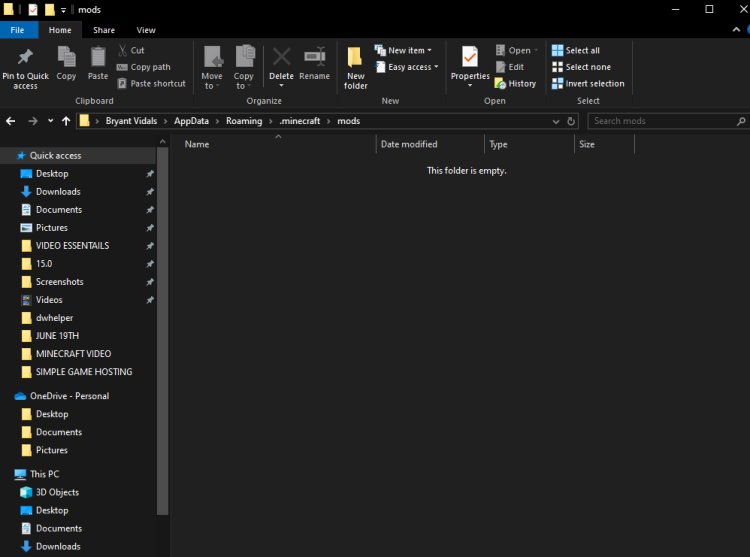Viewport: 750px width, 557px height.
Task: Click Paste shortcut in ribbon
Action: [151, 84]
